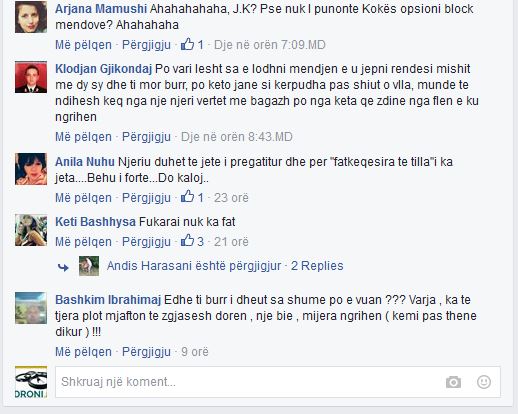The height and width of the screenshot is (414, 518).
Task: Like Klodjan Gjikondaj's comment with Më pëlqen
Action: [83, 137]
